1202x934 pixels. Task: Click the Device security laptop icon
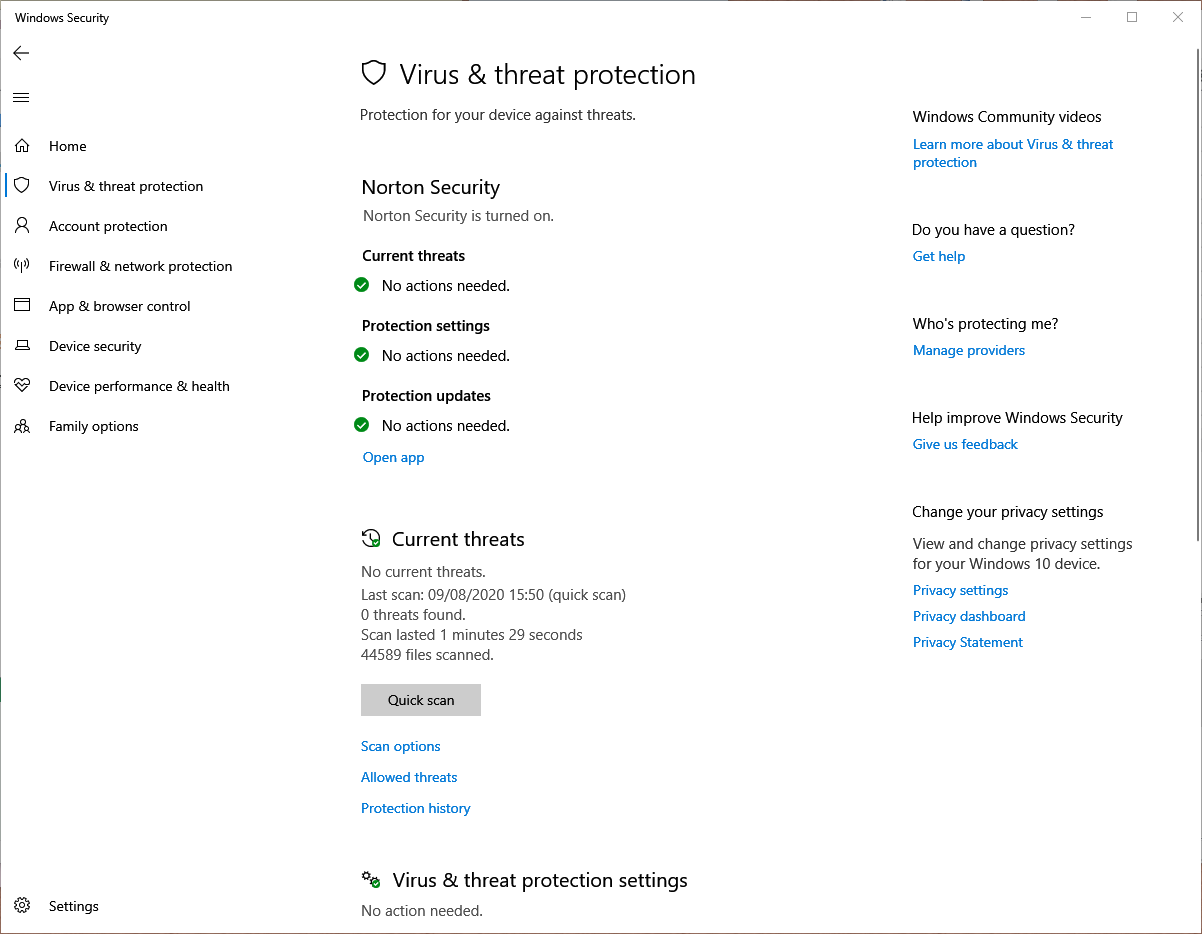[22, 346]
